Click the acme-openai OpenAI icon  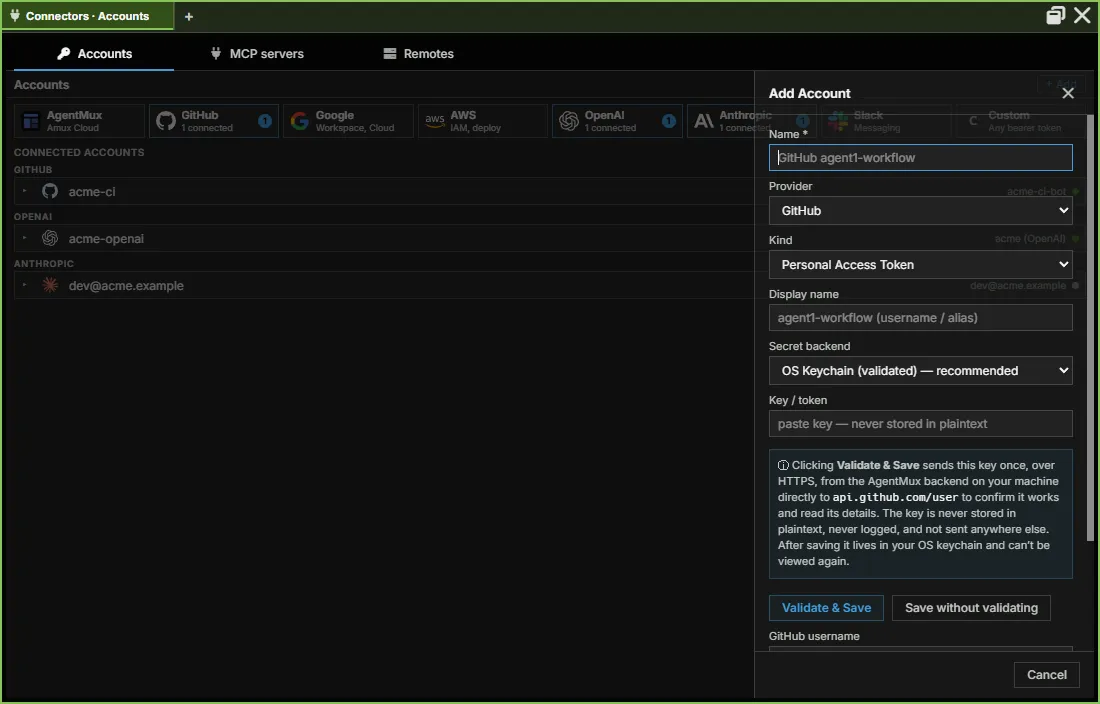(50, 238)
